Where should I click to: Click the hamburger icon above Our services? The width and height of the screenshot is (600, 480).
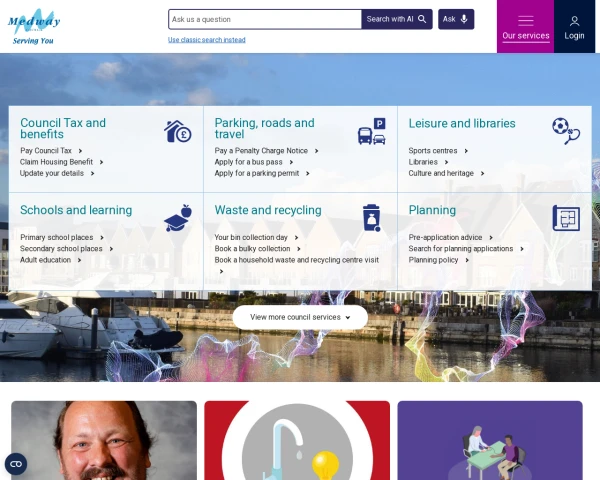click(x=526, y=21)
